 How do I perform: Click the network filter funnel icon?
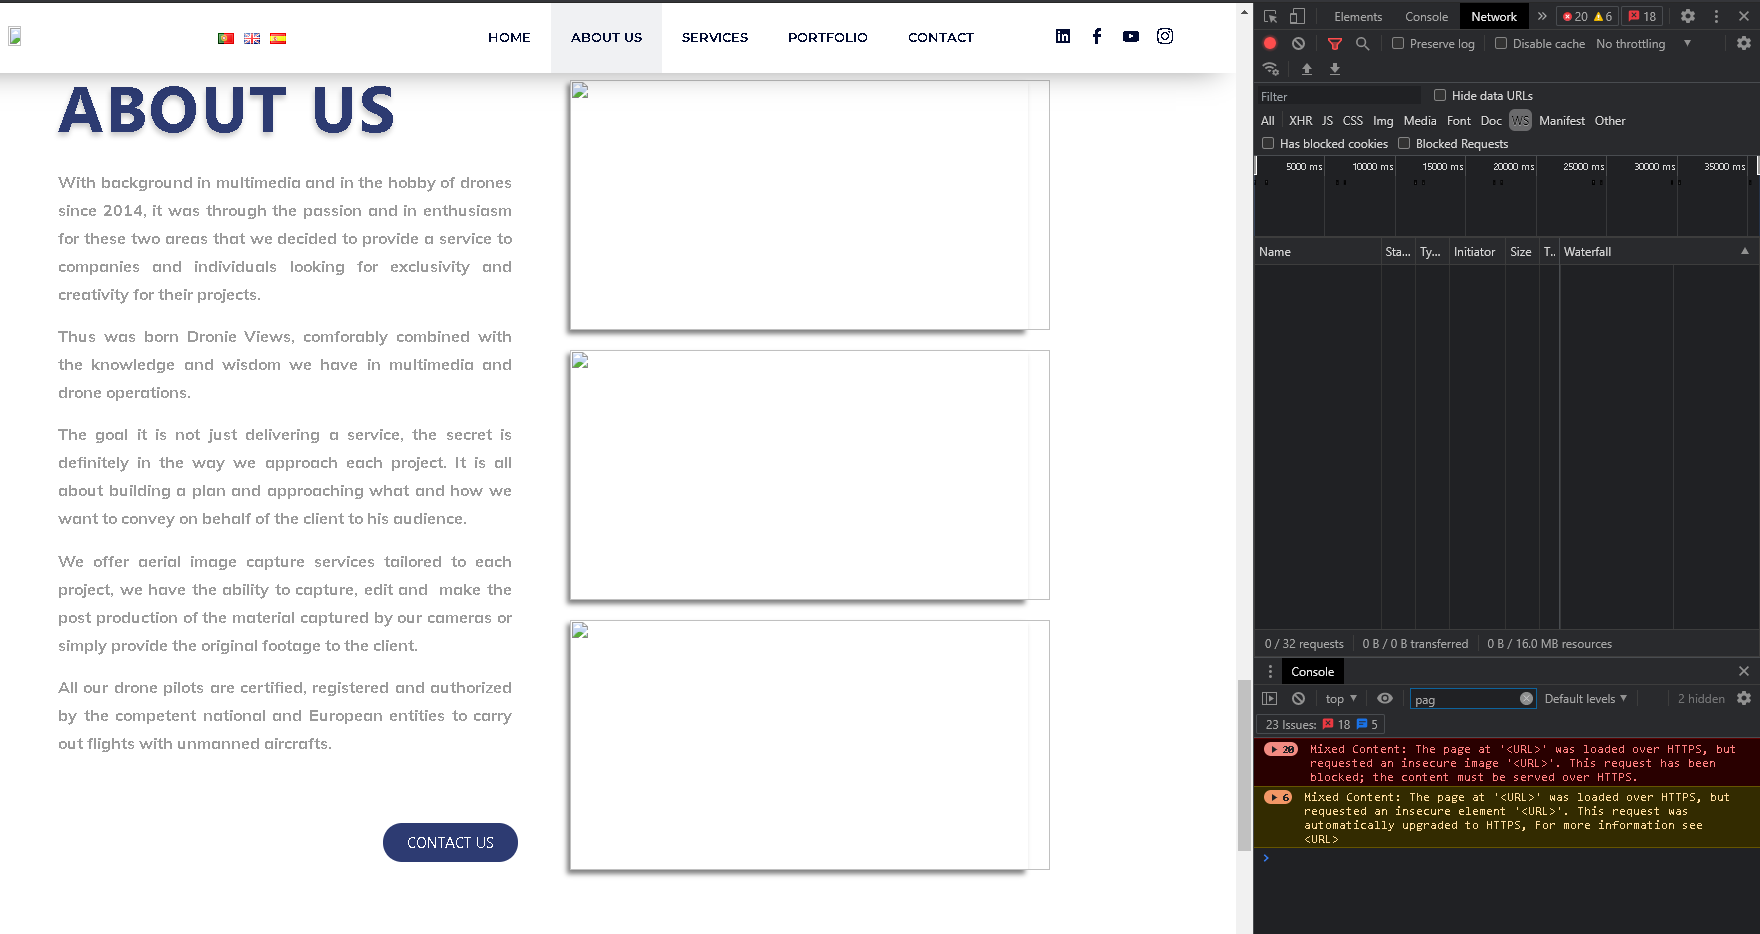(1334, 44)
